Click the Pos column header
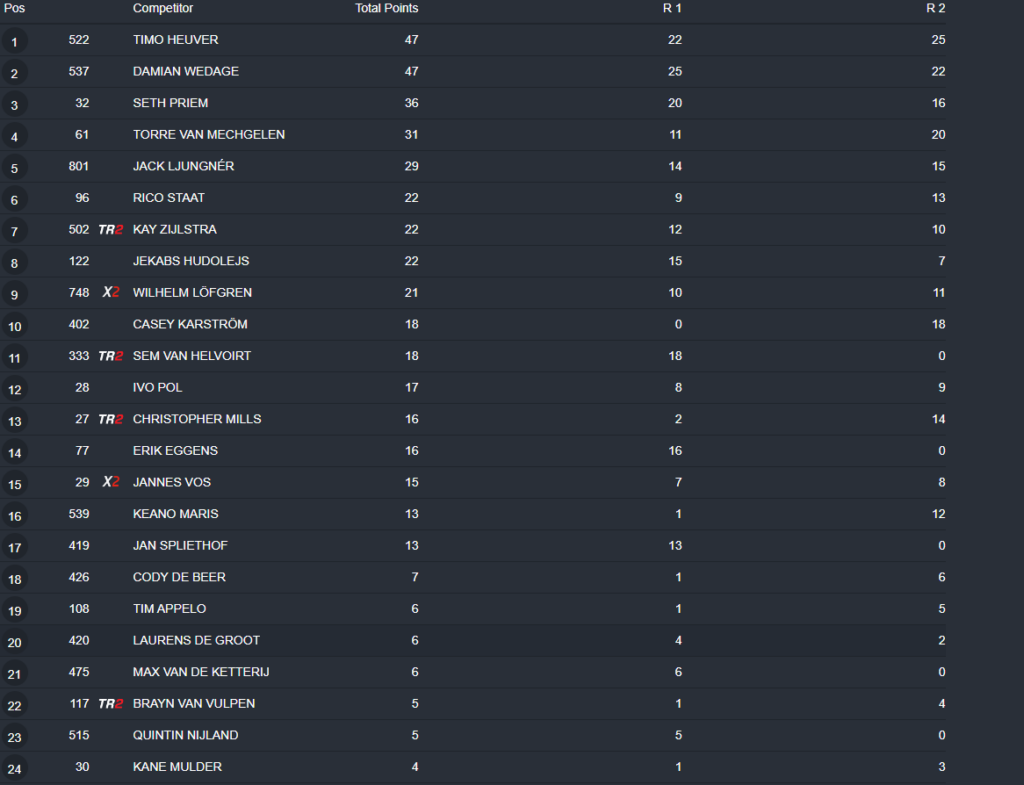The image size is (1024, 785). [x=14, y=8]
